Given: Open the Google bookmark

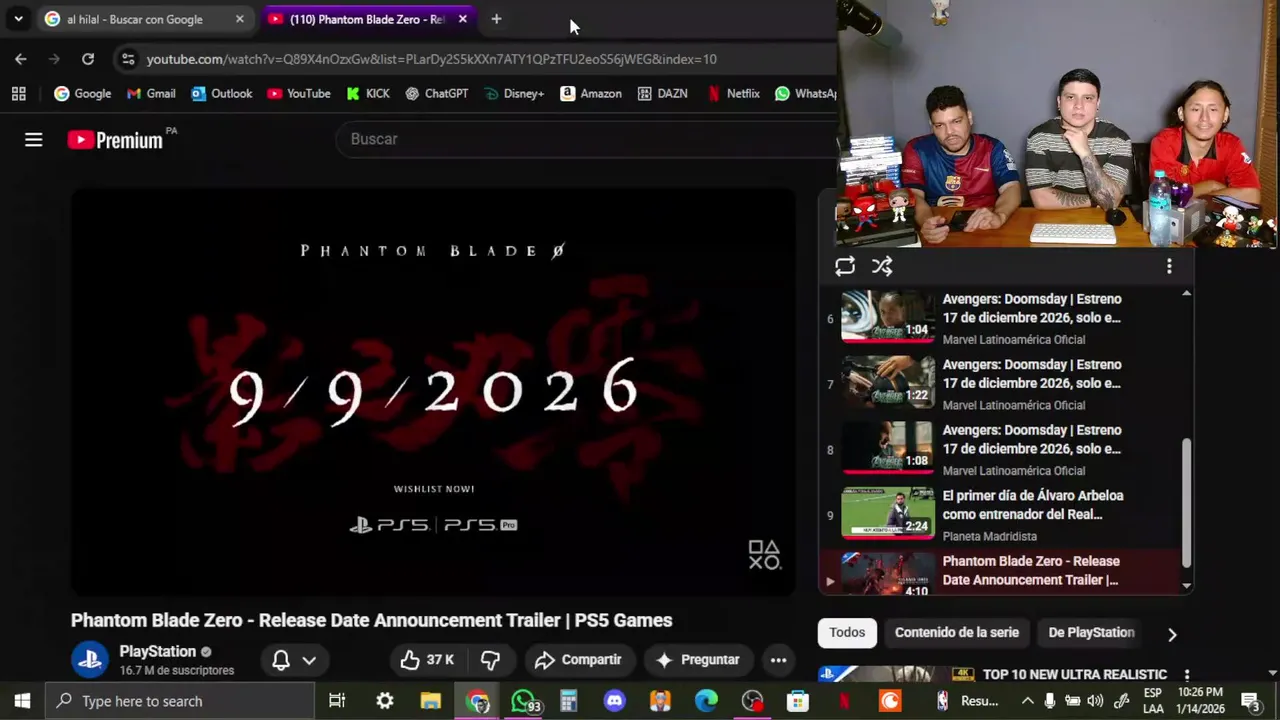Looking at the screenshot, I should coord(83,94).
